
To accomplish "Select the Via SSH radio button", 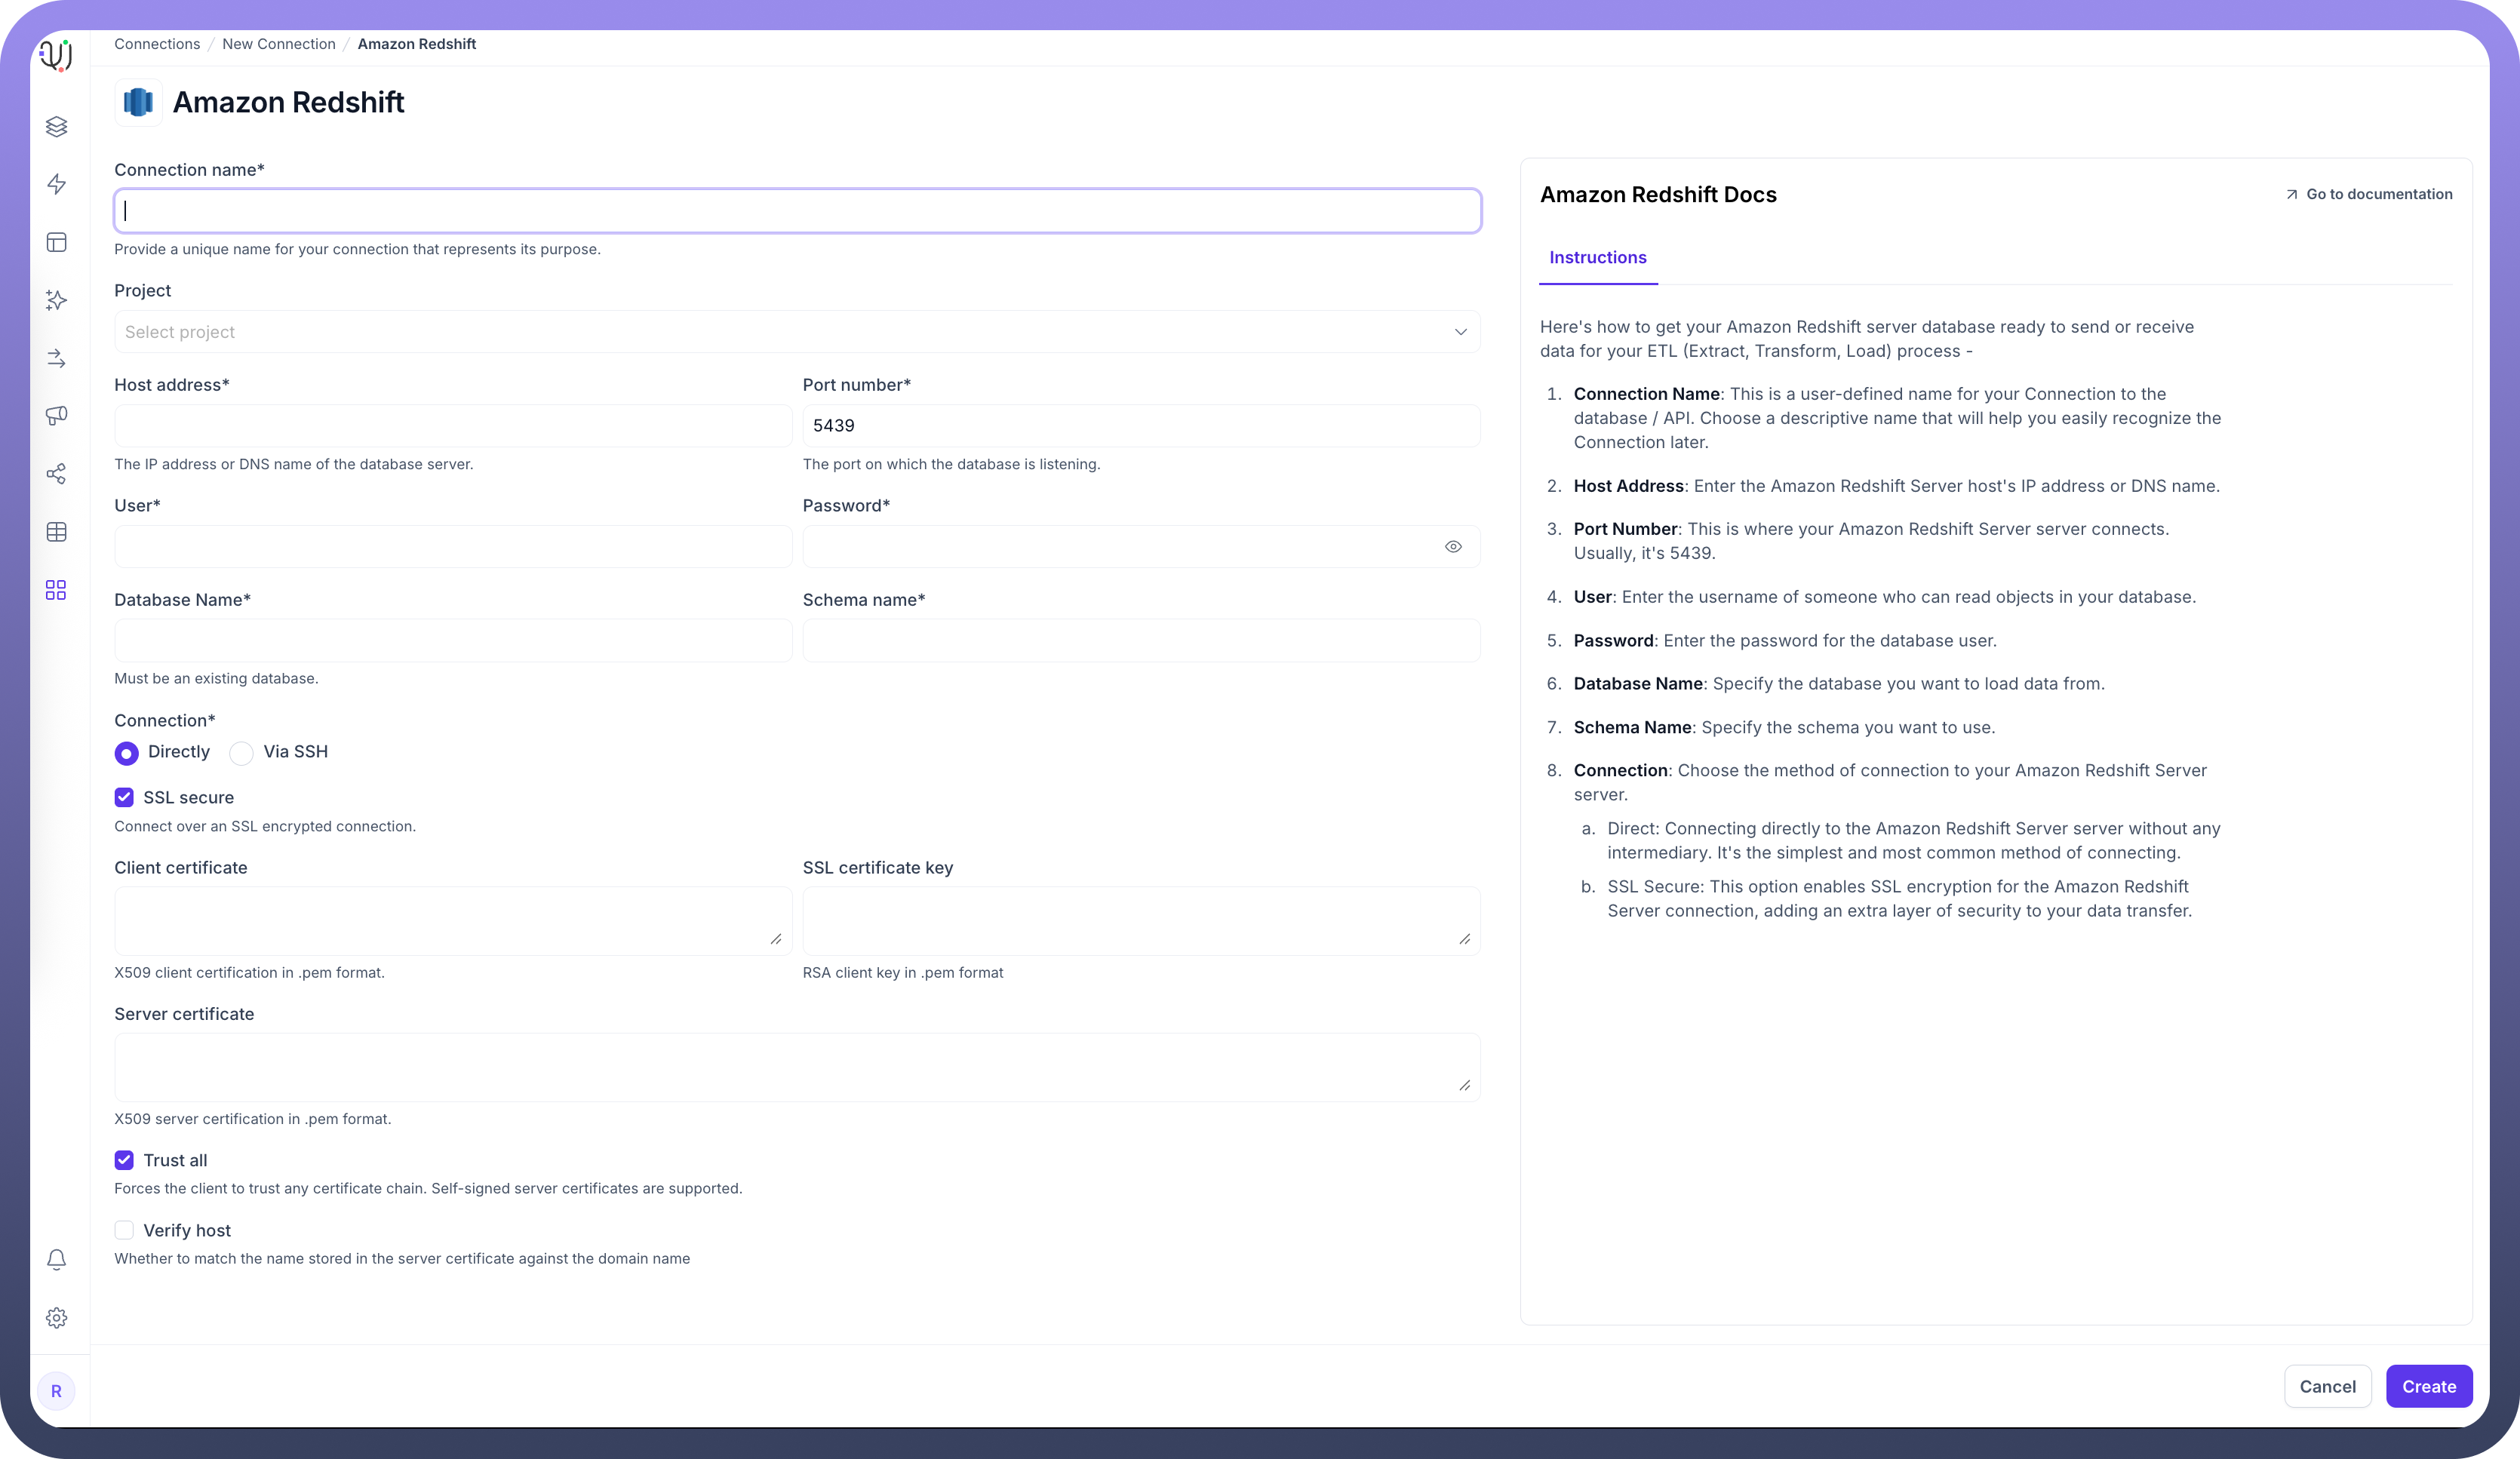I will pyautogui.click(x=241, y=753).
